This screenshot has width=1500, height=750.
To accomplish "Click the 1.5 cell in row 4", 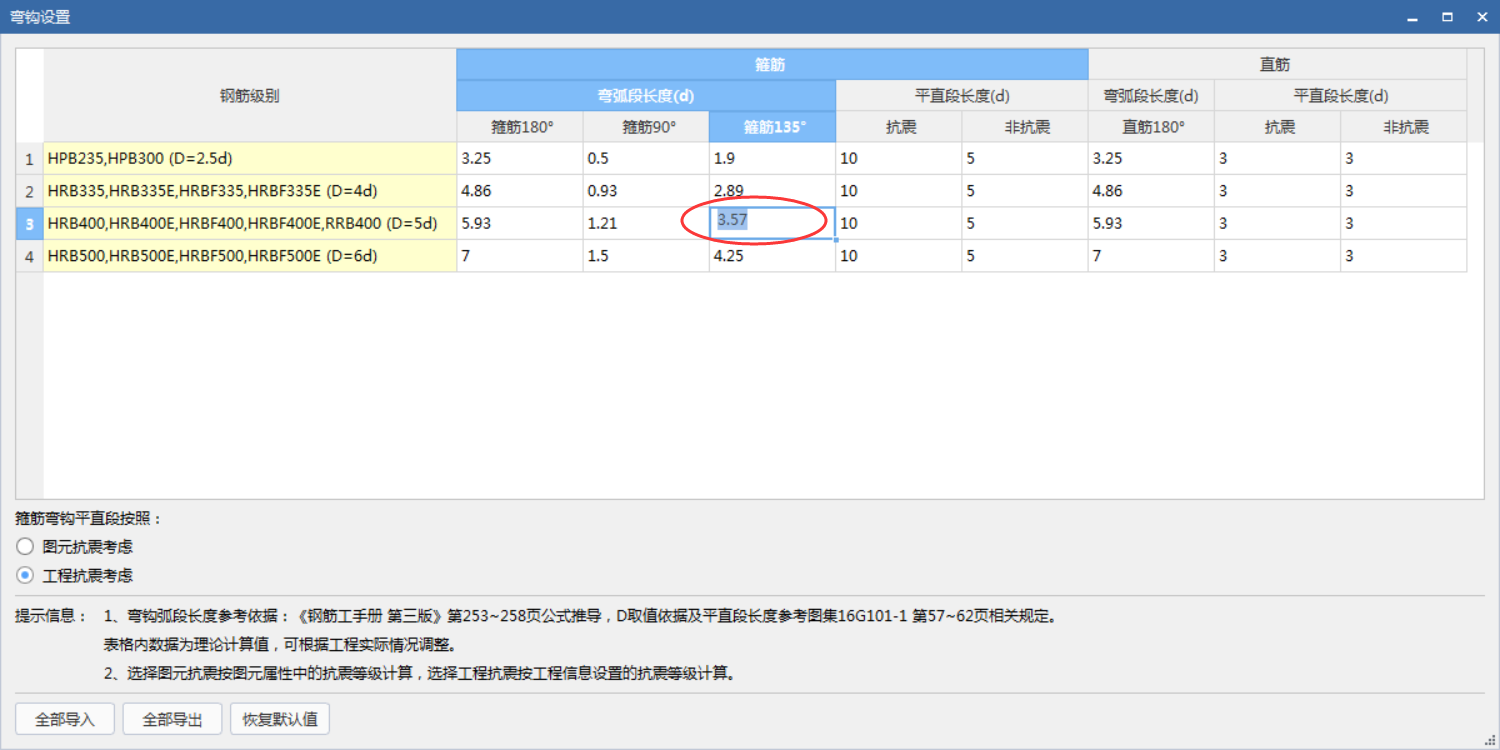I will (x=646, y=256).
